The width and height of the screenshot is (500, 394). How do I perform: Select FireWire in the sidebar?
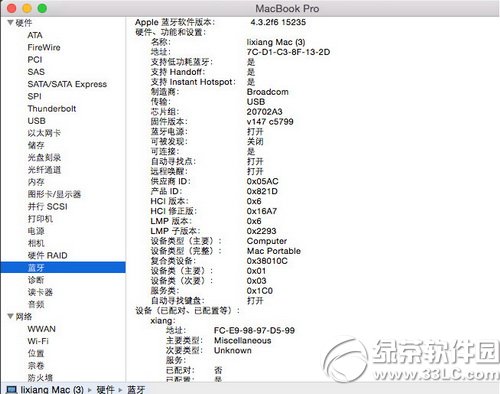(x=44, y=47)
